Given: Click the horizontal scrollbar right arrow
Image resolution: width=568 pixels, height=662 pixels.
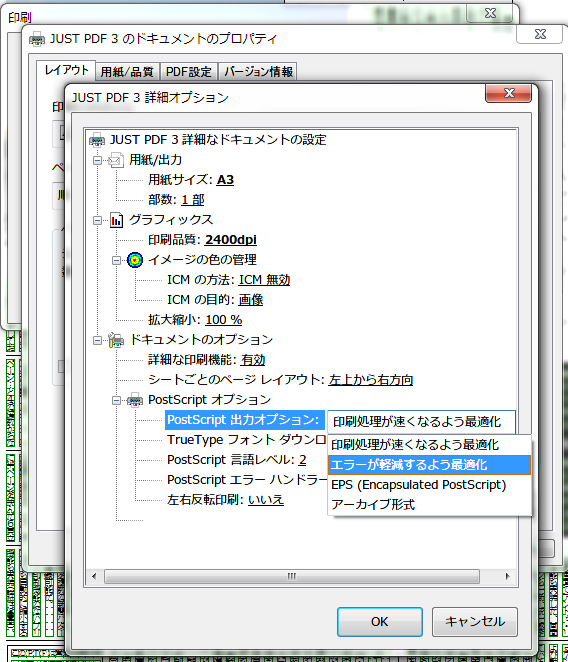Looking at the screenshot, I should click(508, 576).
